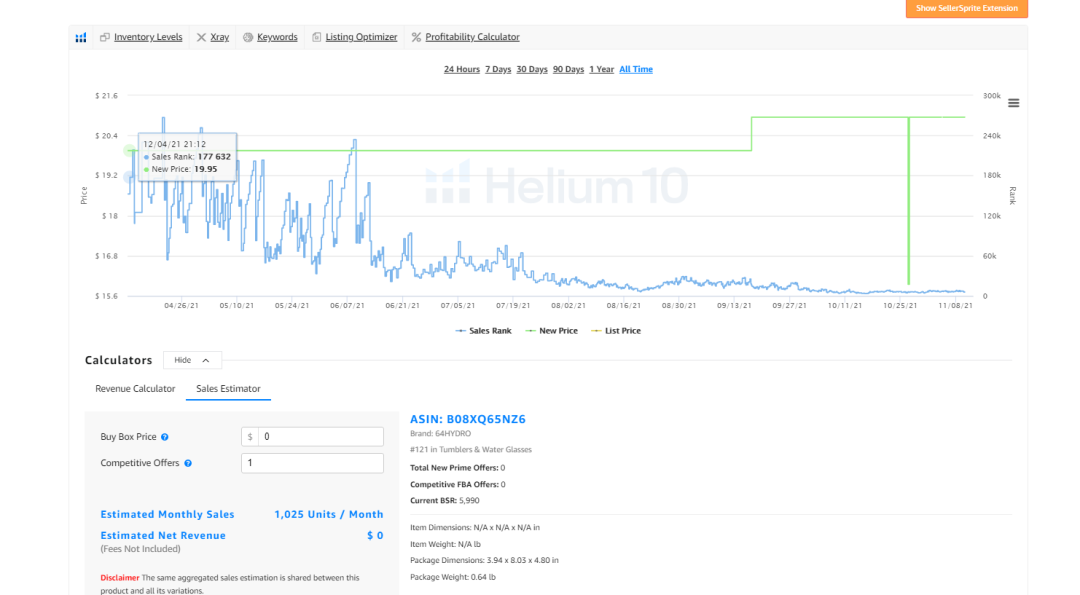Screen dimensions: 1080x595
Task: Toggle List Price series in legend
Action: click(x=616, y=331)
